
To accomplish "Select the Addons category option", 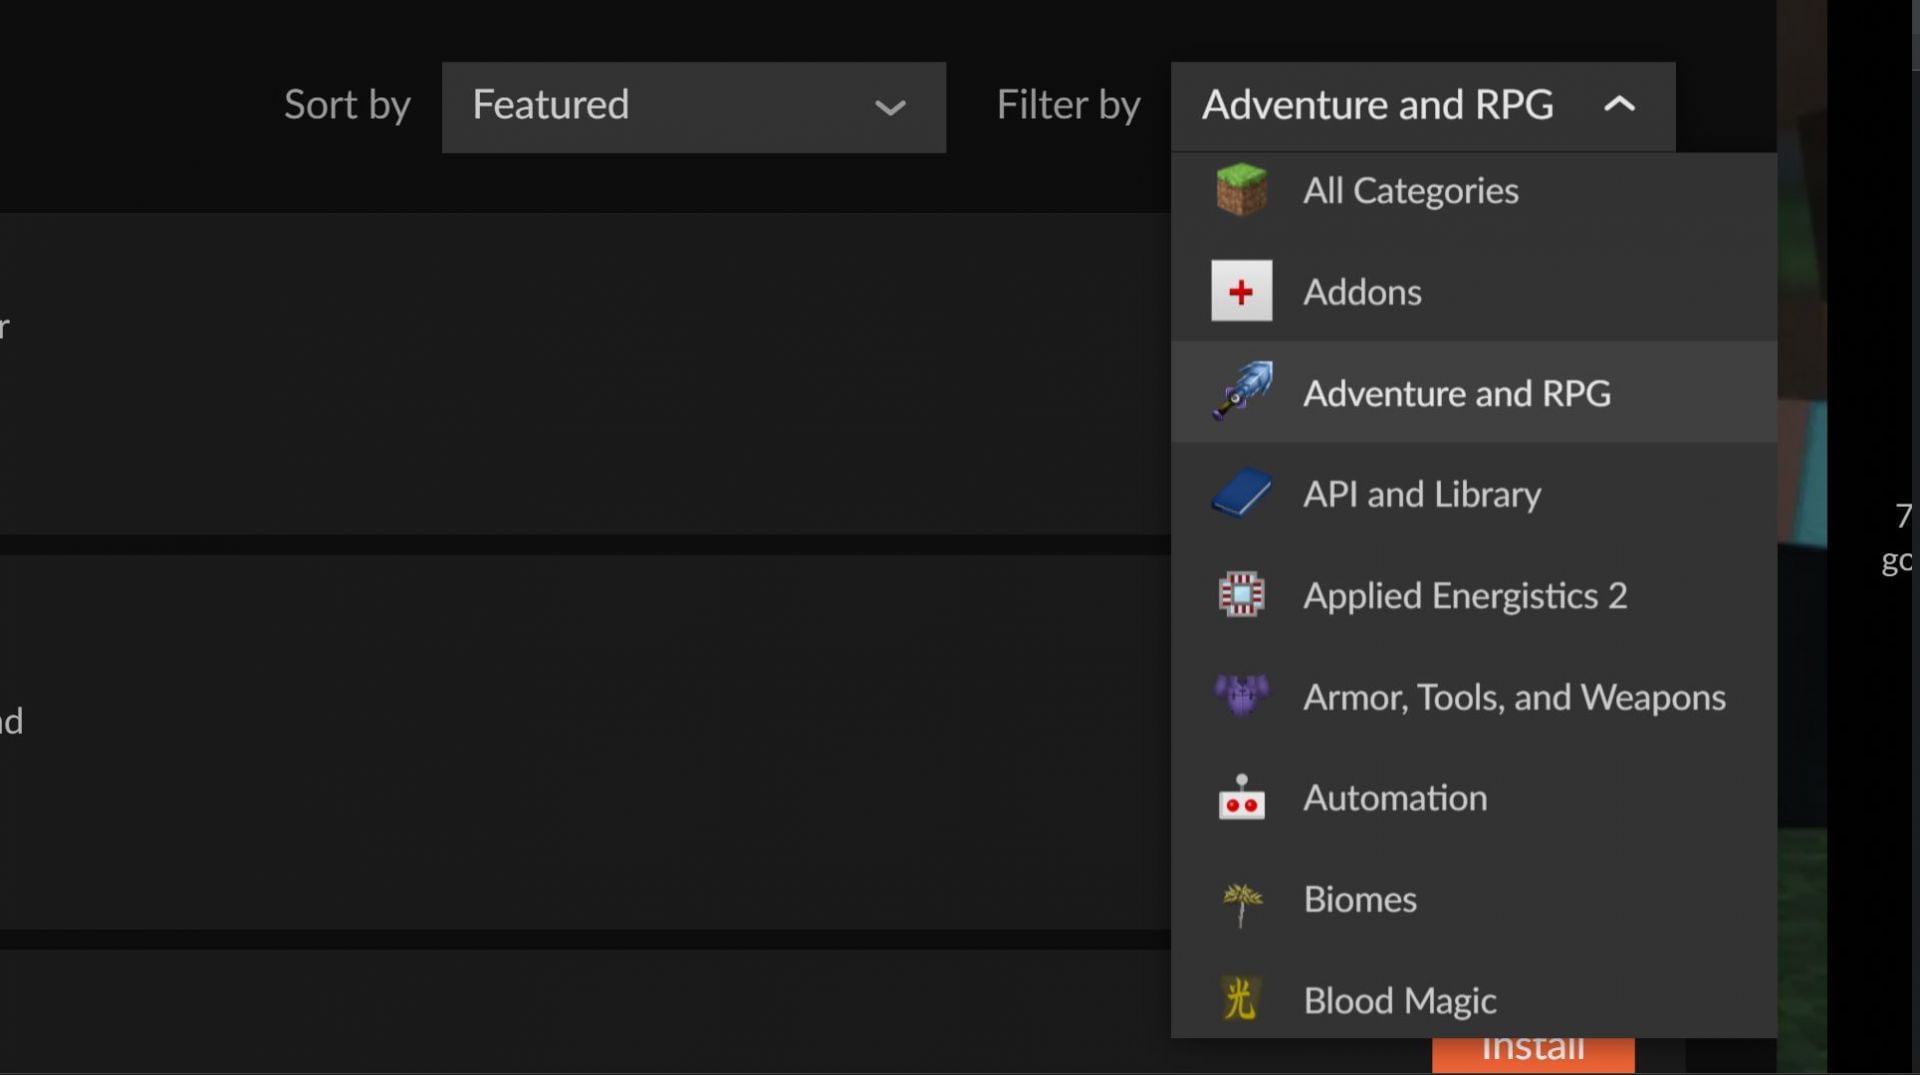I will point(1361,291).
